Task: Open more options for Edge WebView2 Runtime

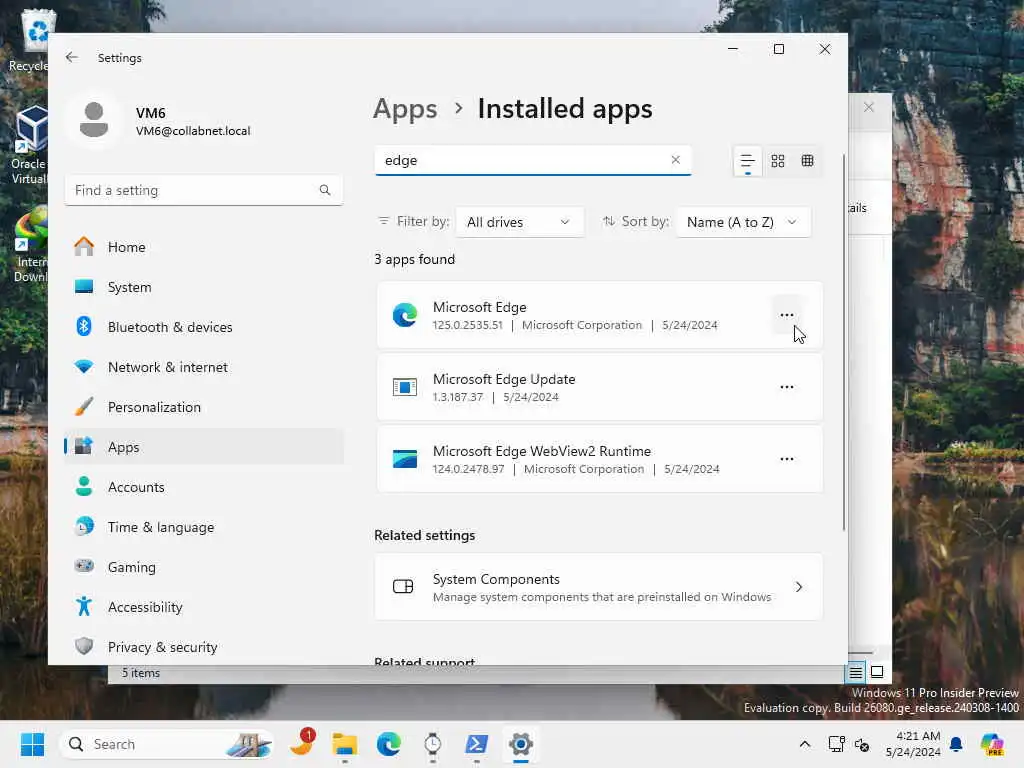Action: point(786,458)
